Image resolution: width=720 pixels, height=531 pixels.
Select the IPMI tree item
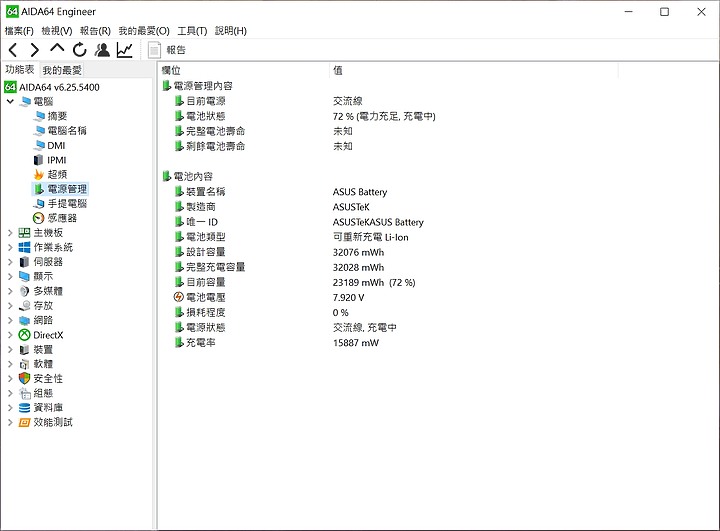coord(50,160)
